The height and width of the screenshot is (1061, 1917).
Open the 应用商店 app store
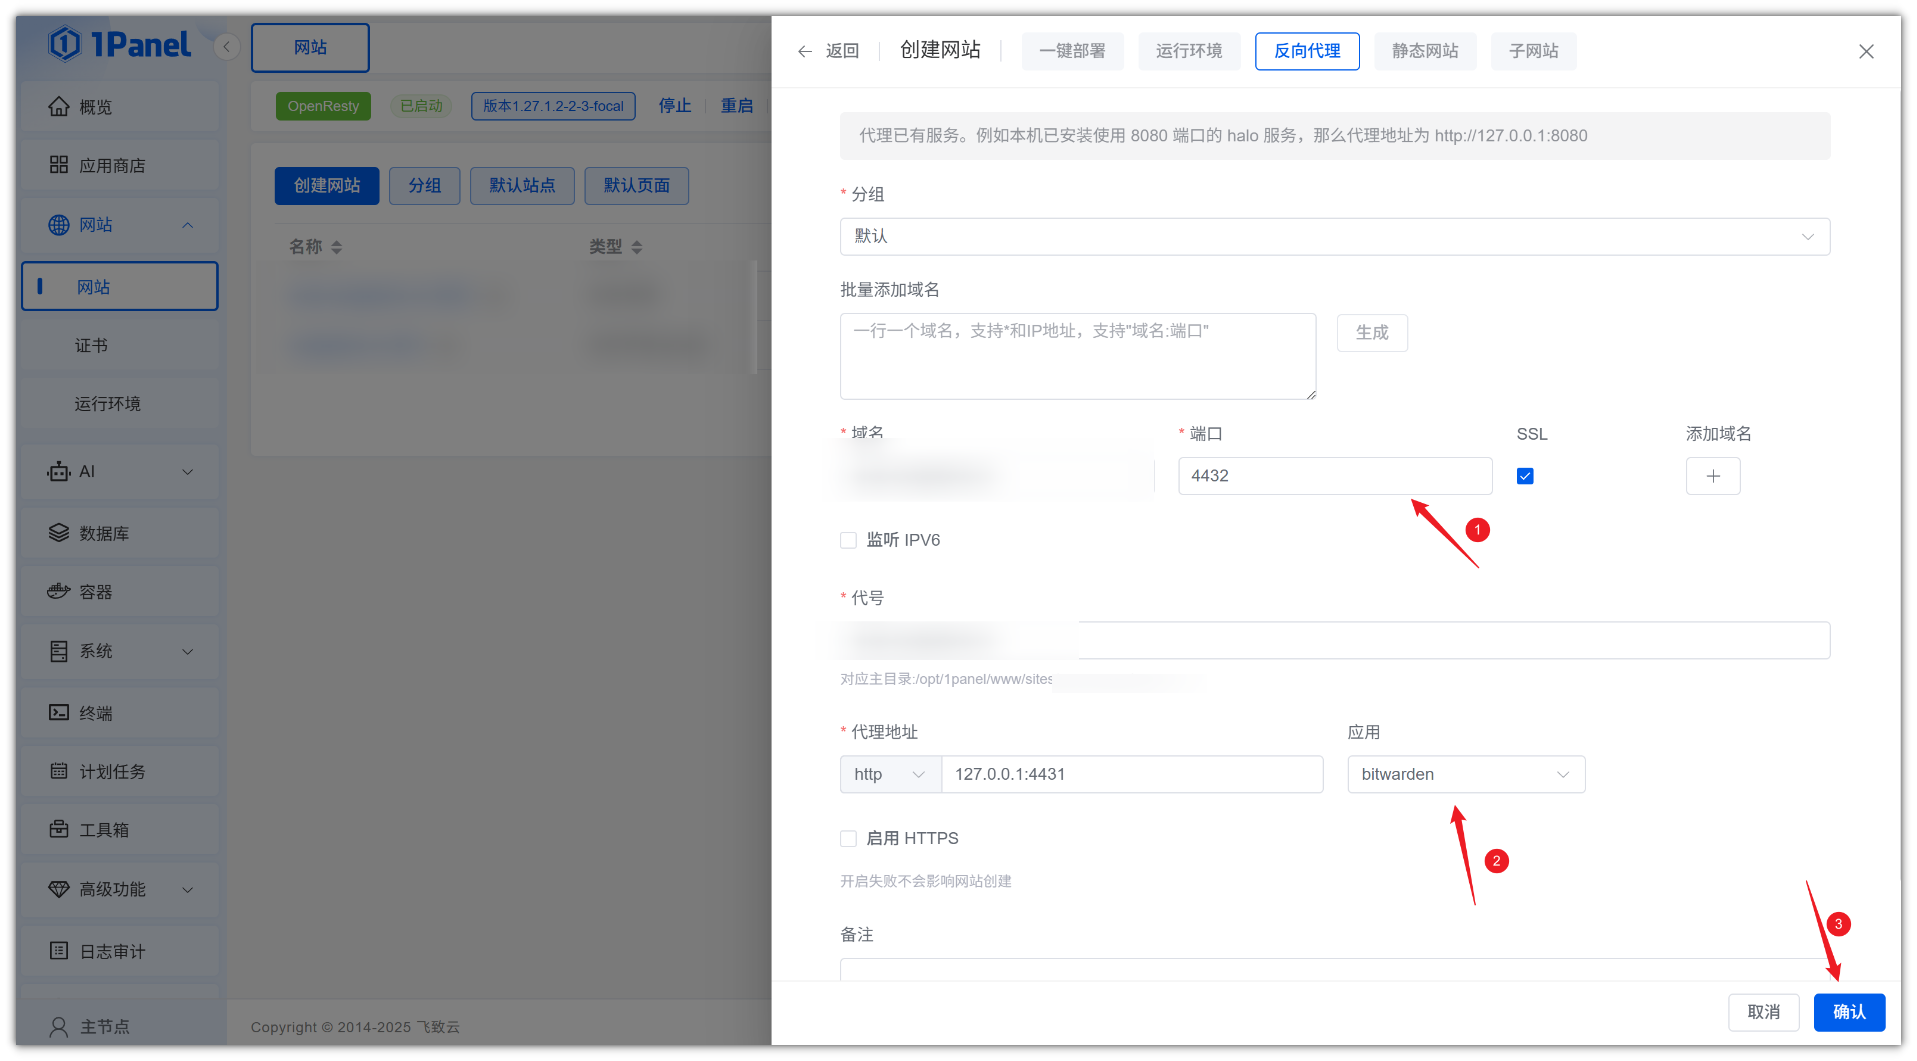[x=111, y=166]
